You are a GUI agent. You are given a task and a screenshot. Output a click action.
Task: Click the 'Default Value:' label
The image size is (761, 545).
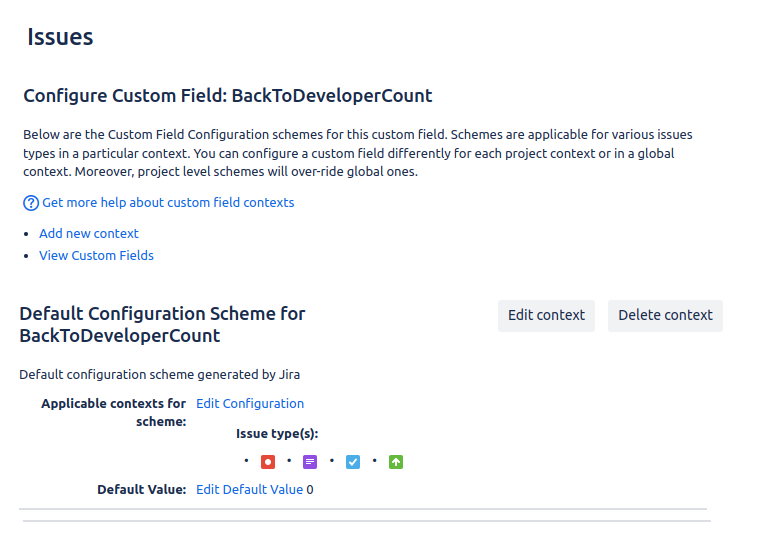(142, 489)
